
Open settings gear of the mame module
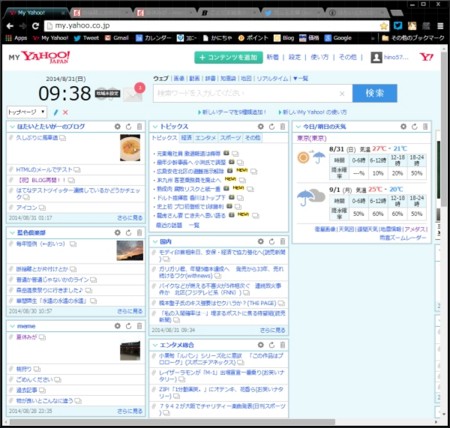pyautogui.click(x=117, y=326)
